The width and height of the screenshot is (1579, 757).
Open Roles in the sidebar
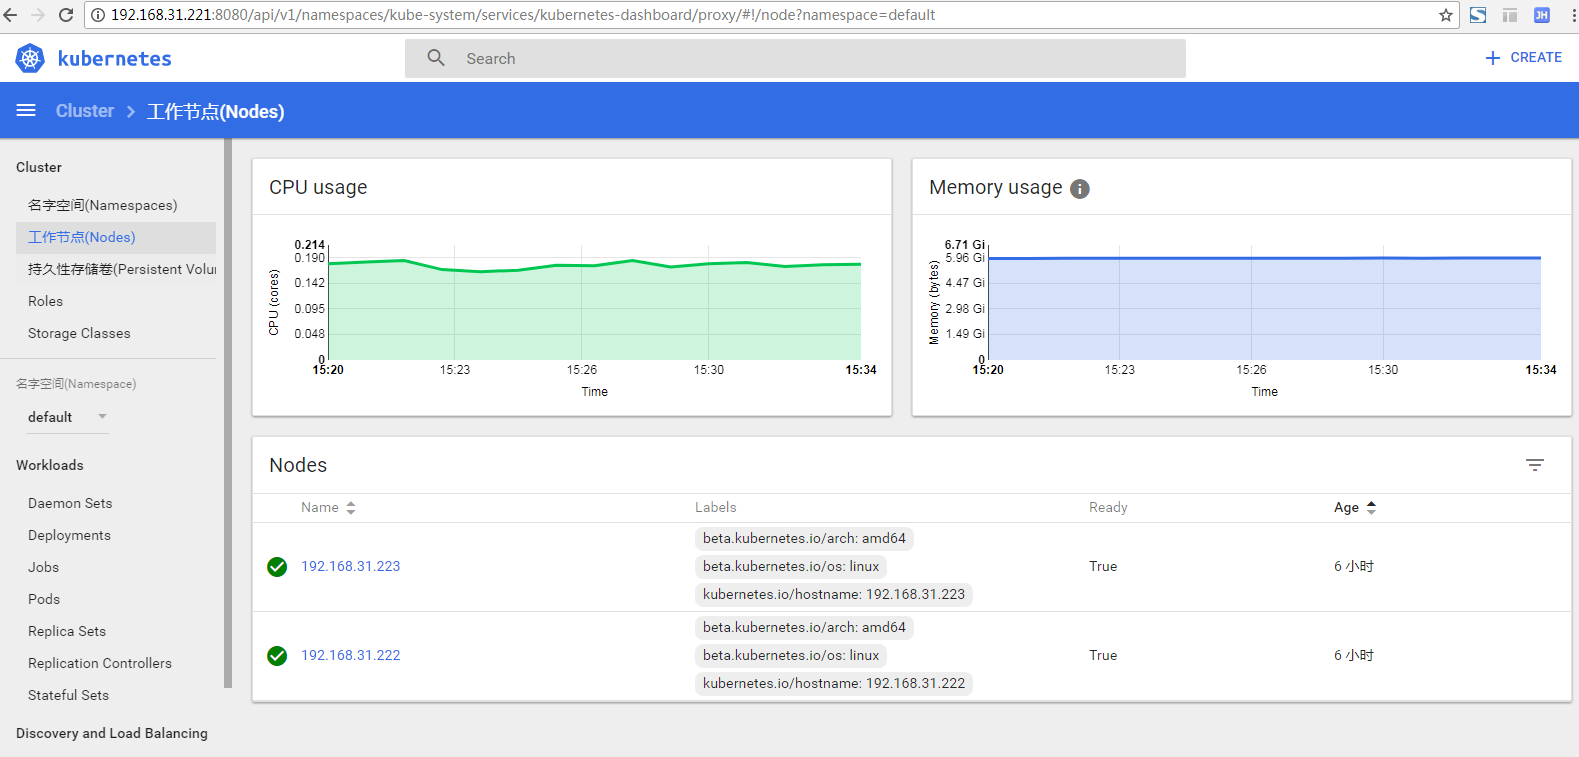(45, 301)
